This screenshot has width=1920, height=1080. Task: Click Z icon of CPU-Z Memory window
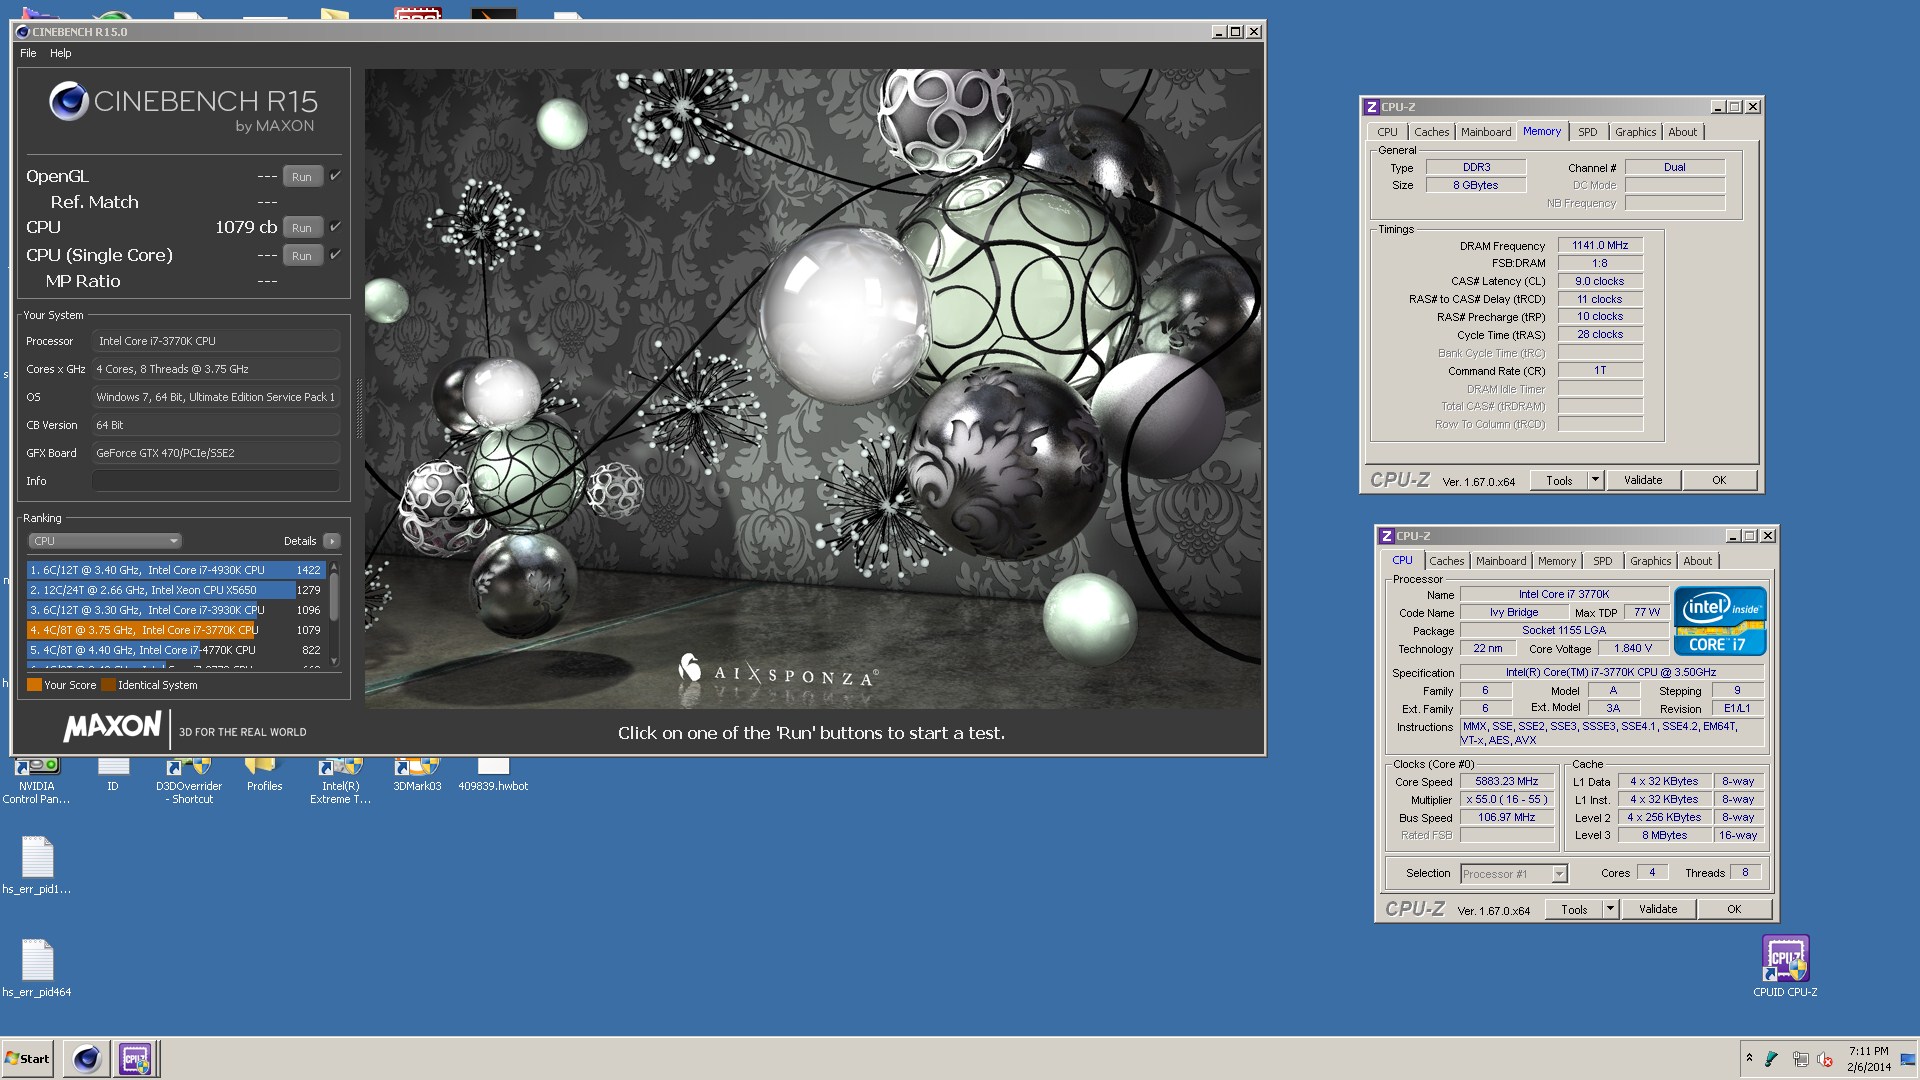tap(1373, 107)
